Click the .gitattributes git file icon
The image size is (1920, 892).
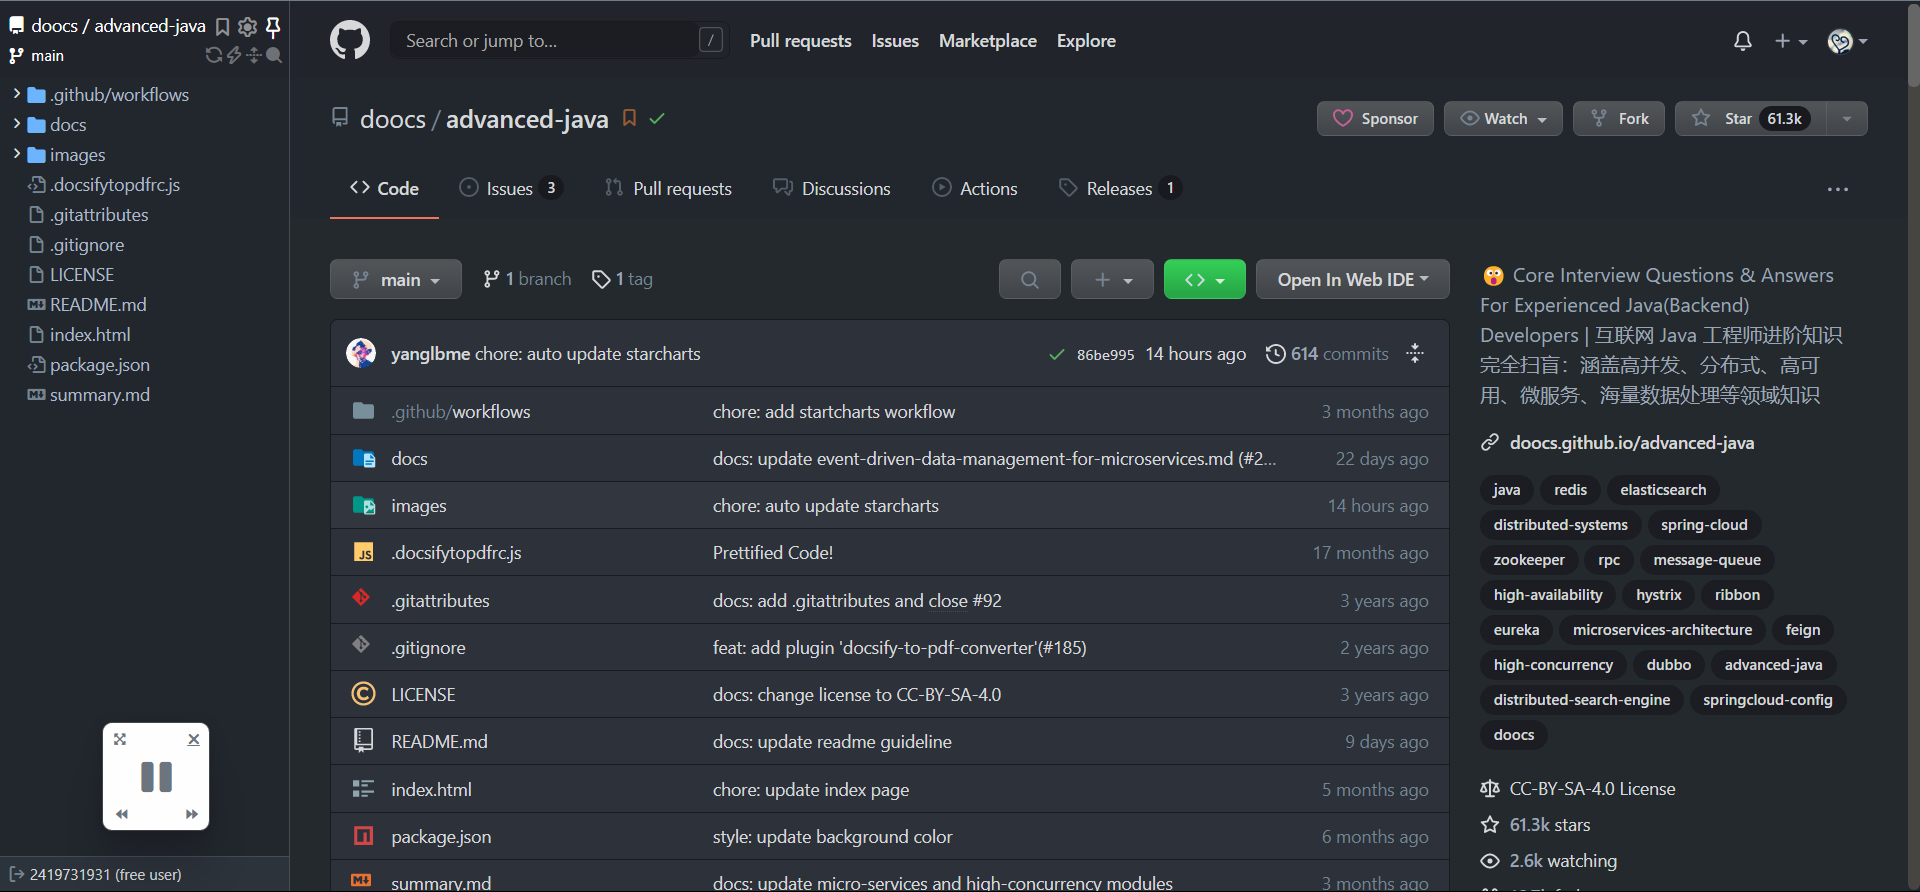pyautogui.click(x=362, y=598)
